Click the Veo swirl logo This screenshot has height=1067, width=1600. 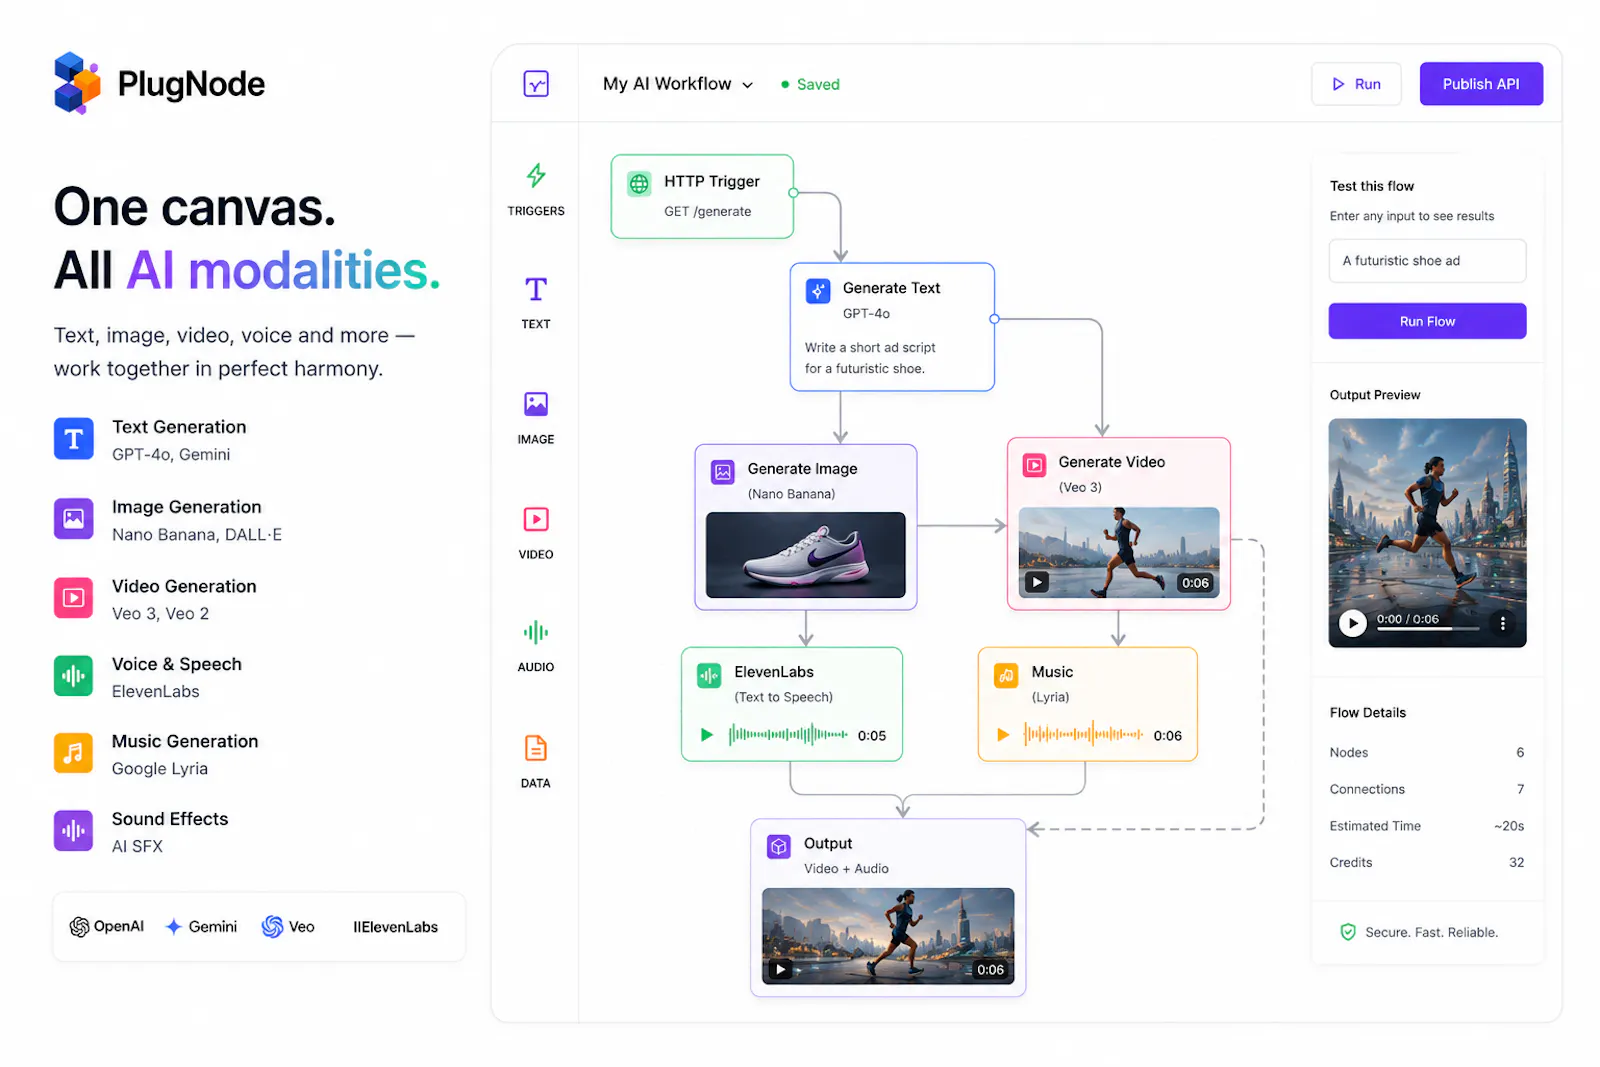tap(272, 927)
